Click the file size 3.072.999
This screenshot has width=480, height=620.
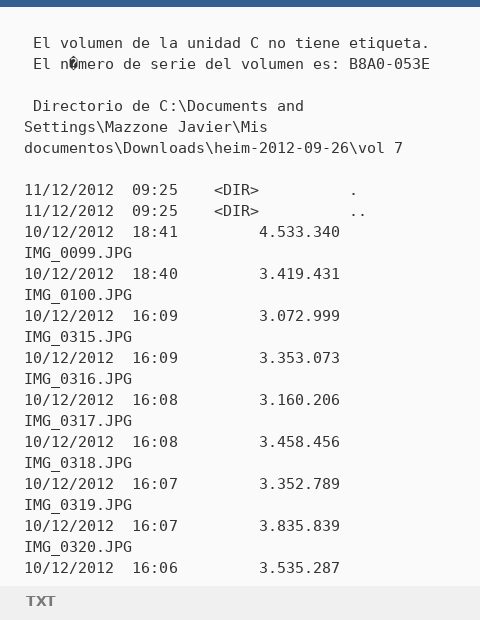pyautogui.click(x=299, y=316)
